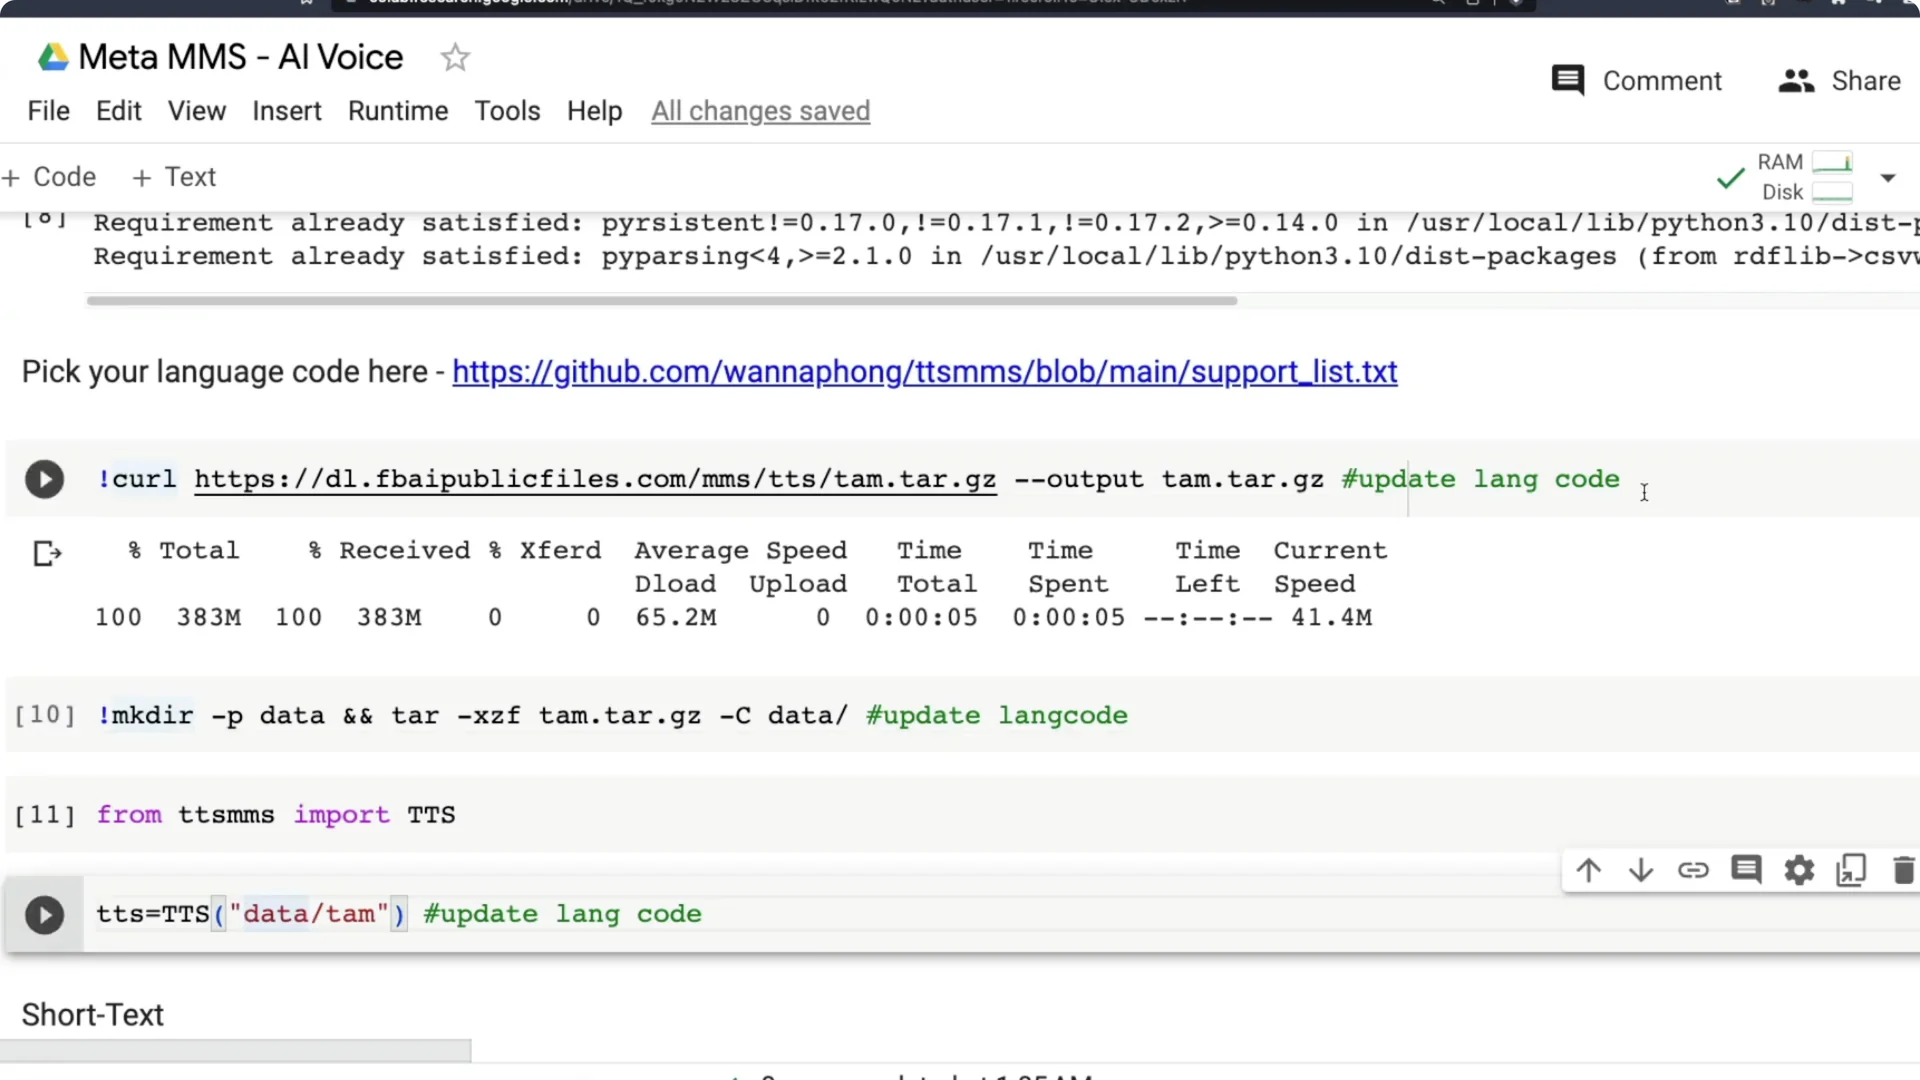
Task: Run the tts=TTS code cell
Action: [44, 914]
